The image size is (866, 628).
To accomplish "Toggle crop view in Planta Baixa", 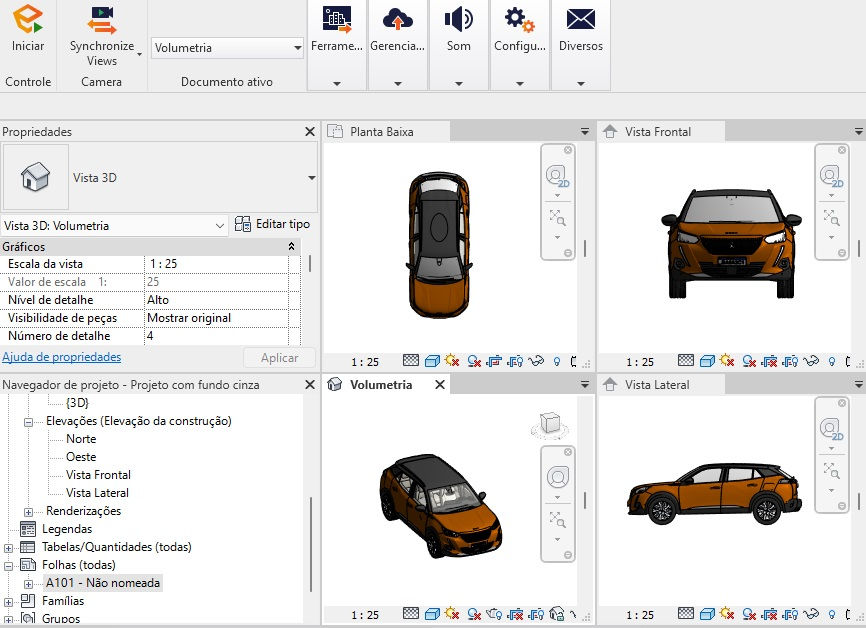I will (494, 361).
